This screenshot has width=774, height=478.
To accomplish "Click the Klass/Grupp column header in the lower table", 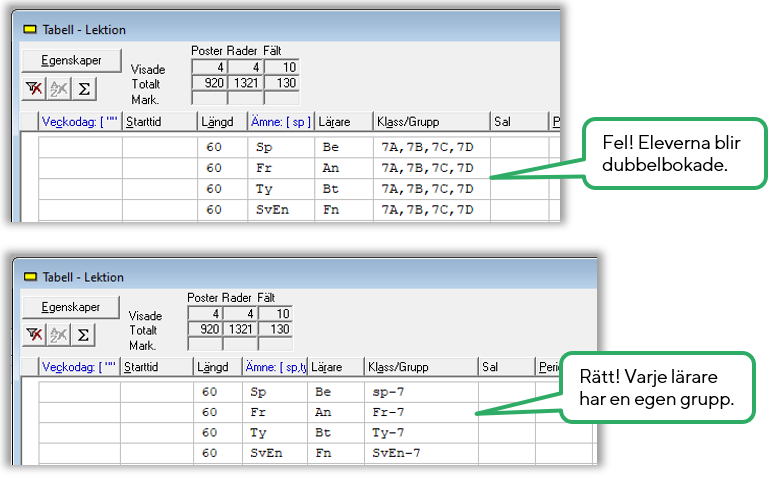I will (x=397, y=367).
